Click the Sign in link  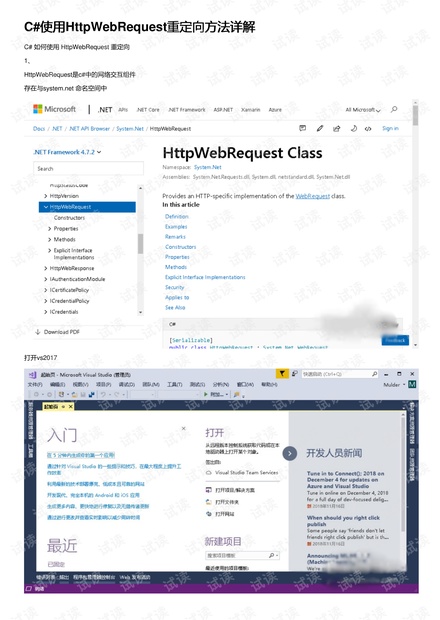[x=390, y=128]
